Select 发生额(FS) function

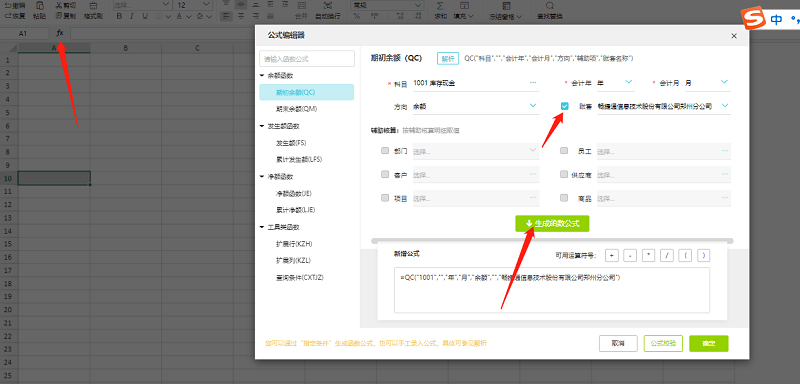point(291,142)
